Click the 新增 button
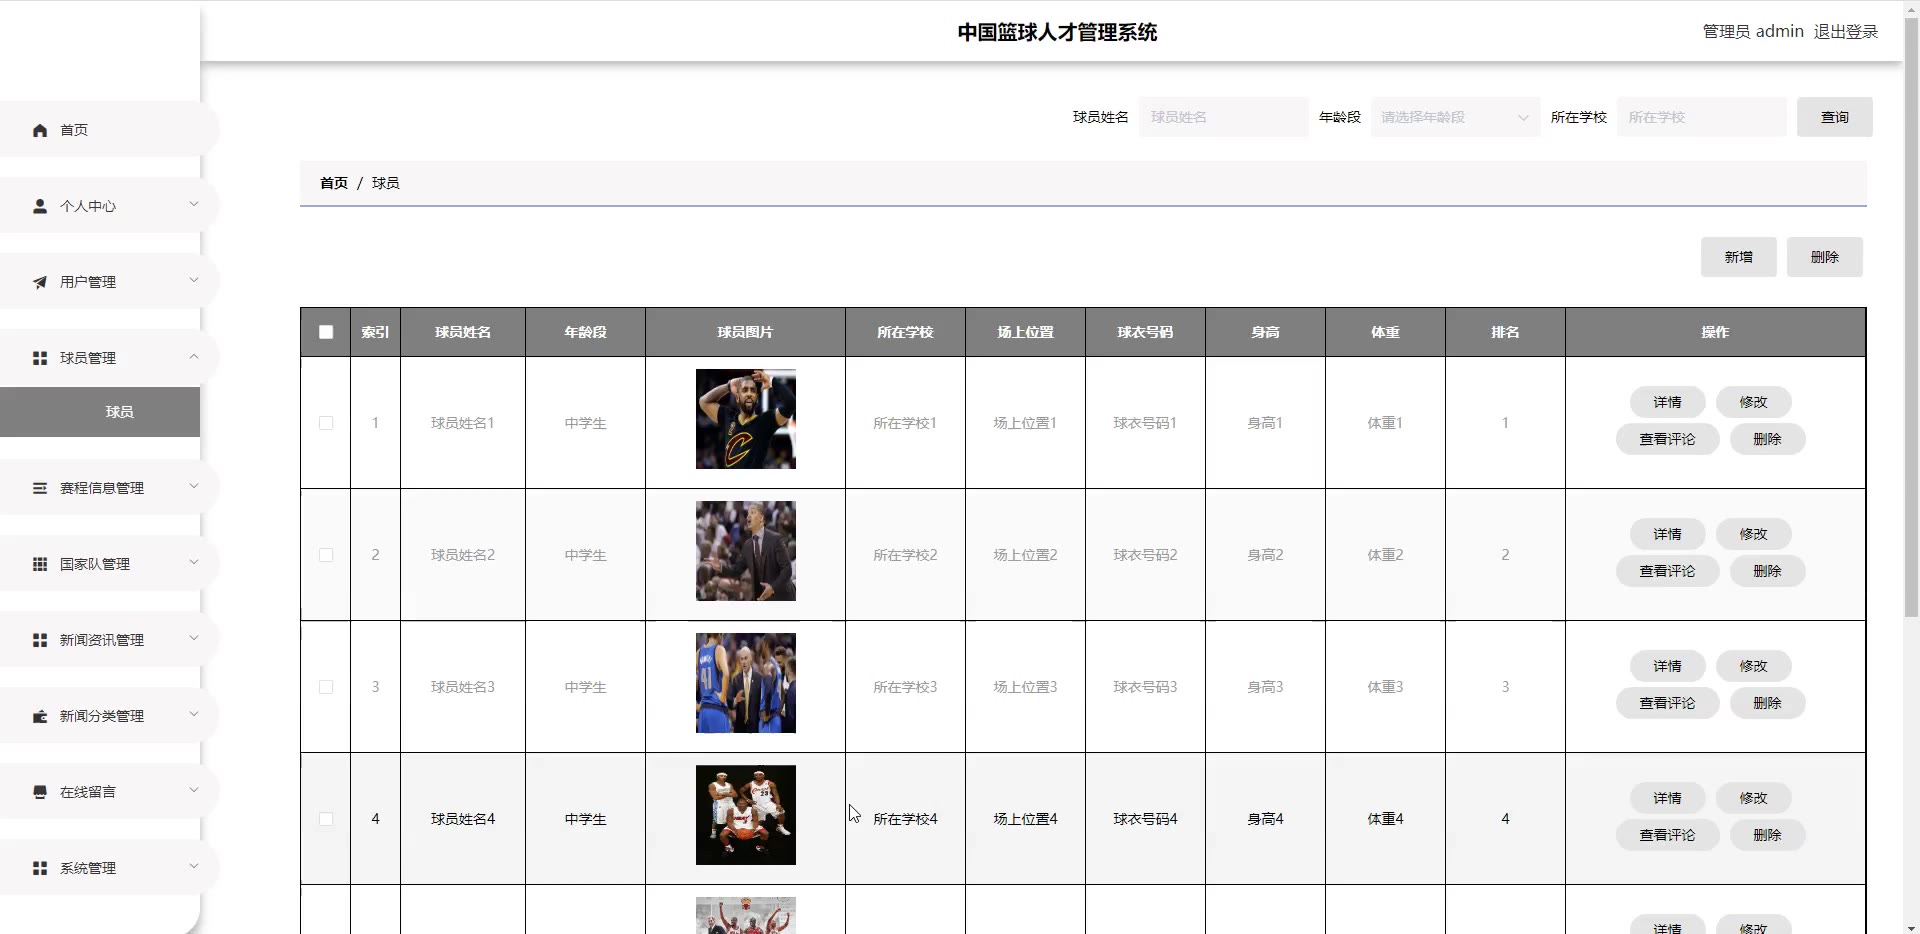The height and width of the screenshot is (934, 1920). (1738, 257)
